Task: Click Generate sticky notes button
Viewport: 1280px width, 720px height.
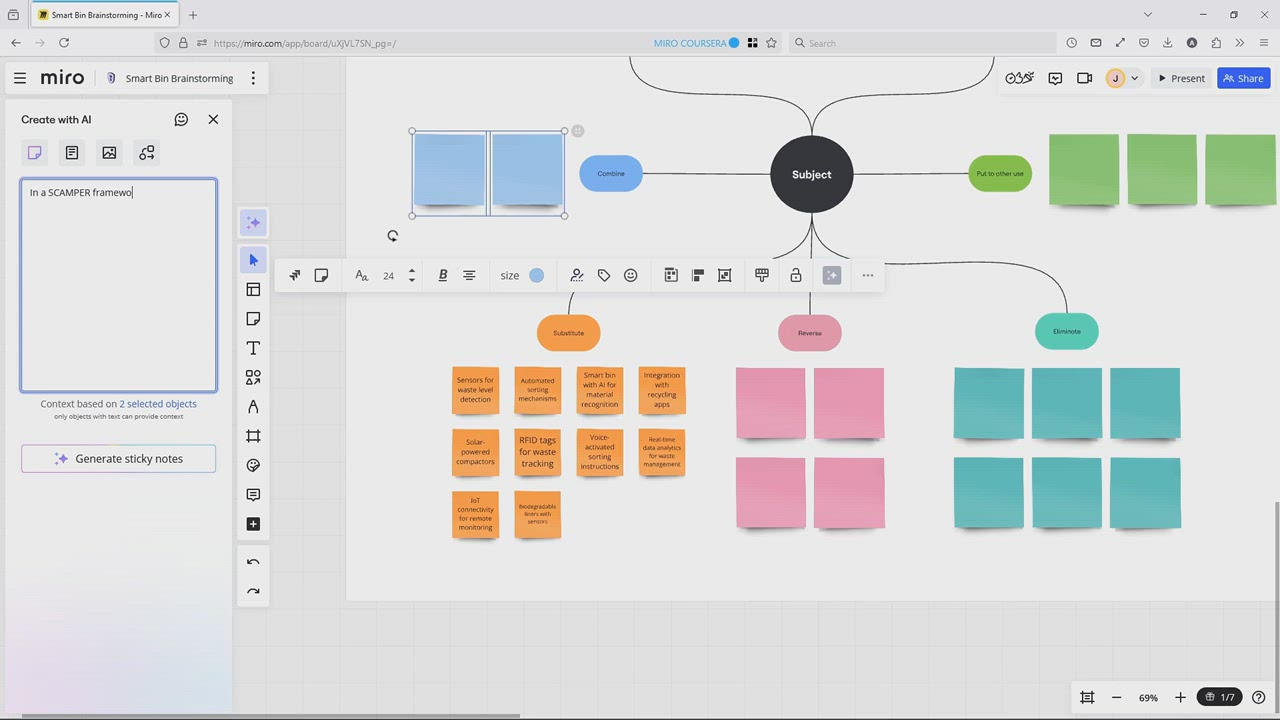Action: click(119, 459)
